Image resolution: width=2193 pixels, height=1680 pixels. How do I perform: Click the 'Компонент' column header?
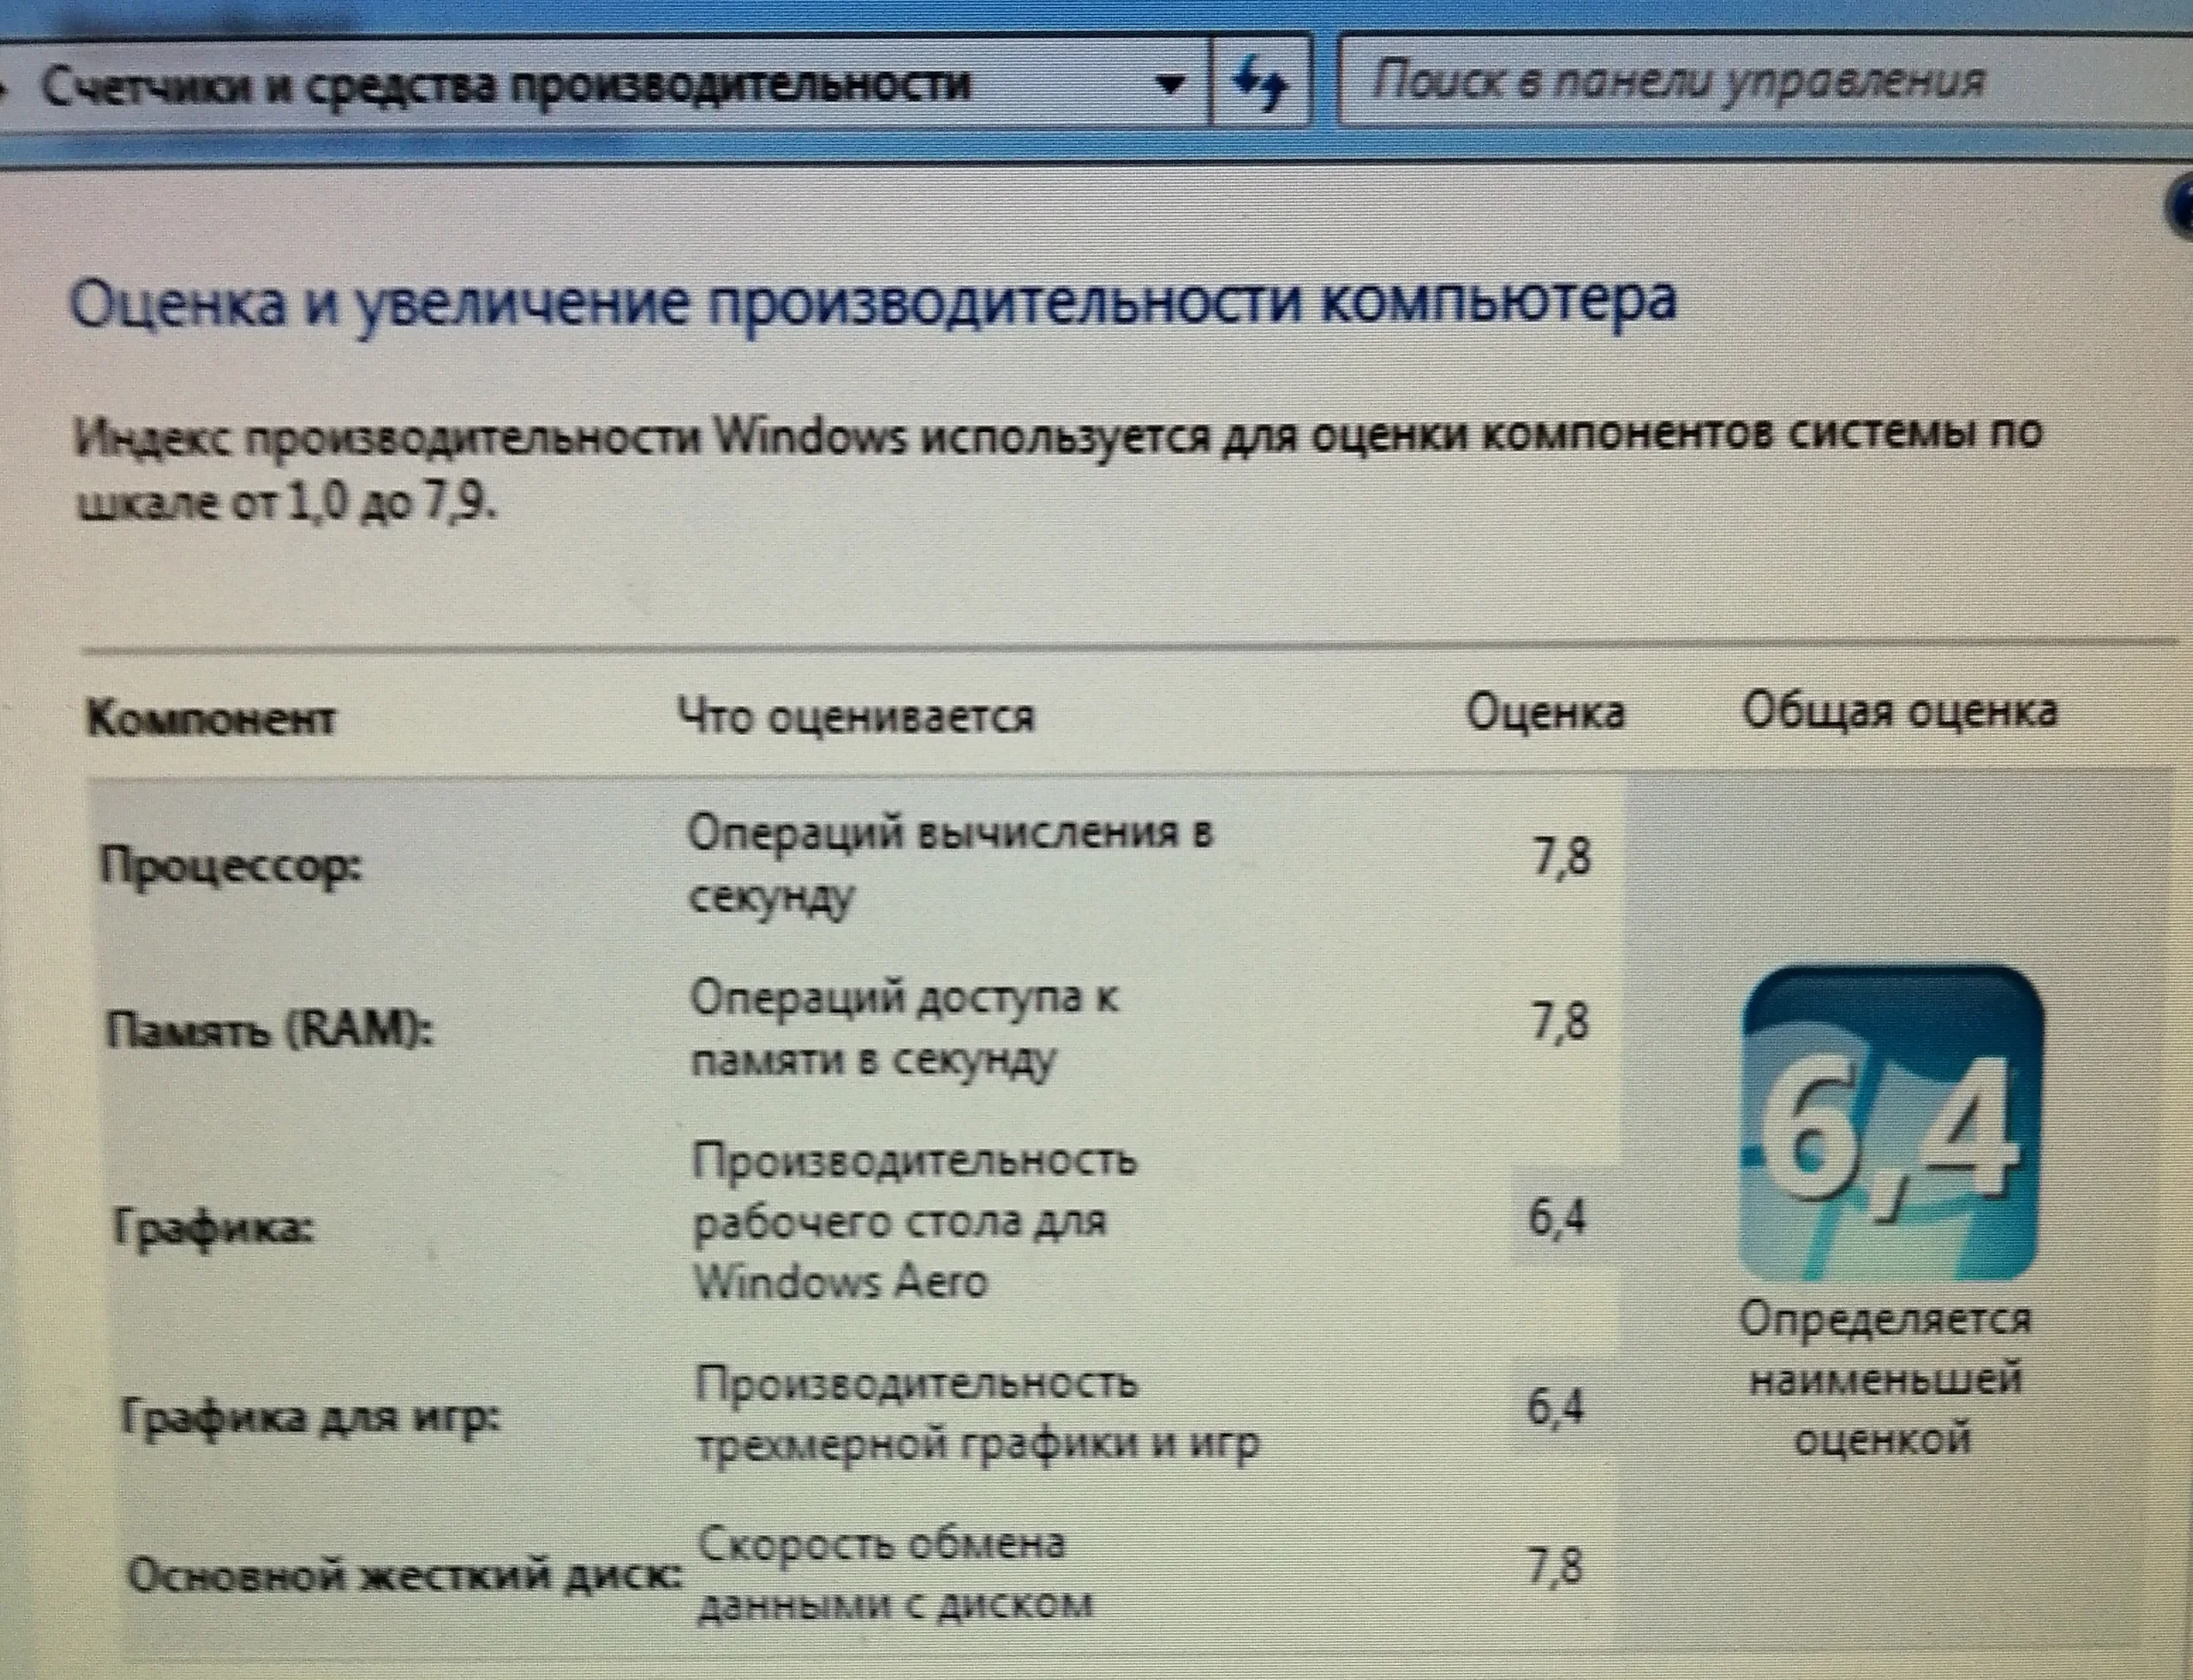[212, 719]
